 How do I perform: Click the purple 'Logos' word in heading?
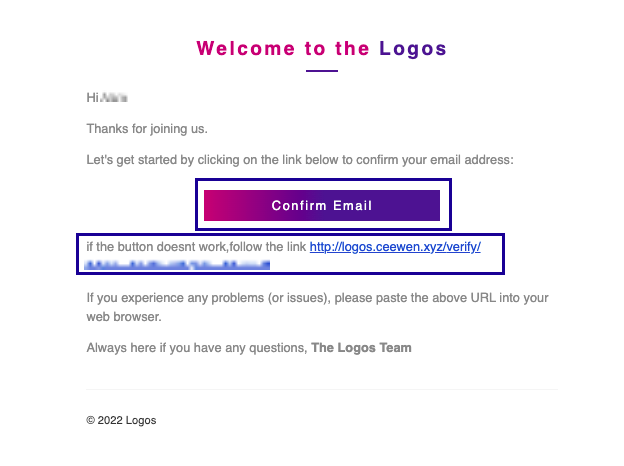click(413, 49)
